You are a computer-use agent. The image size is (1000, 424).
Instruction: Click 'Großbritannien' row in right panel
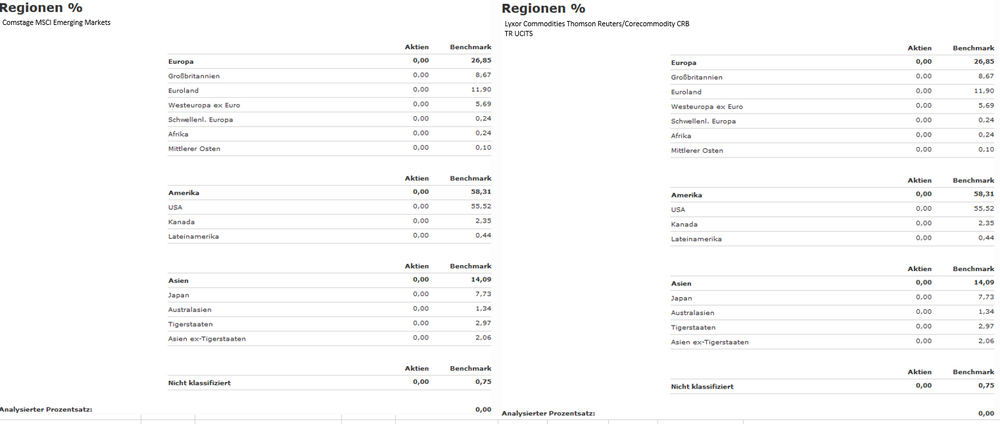point(832,77)
